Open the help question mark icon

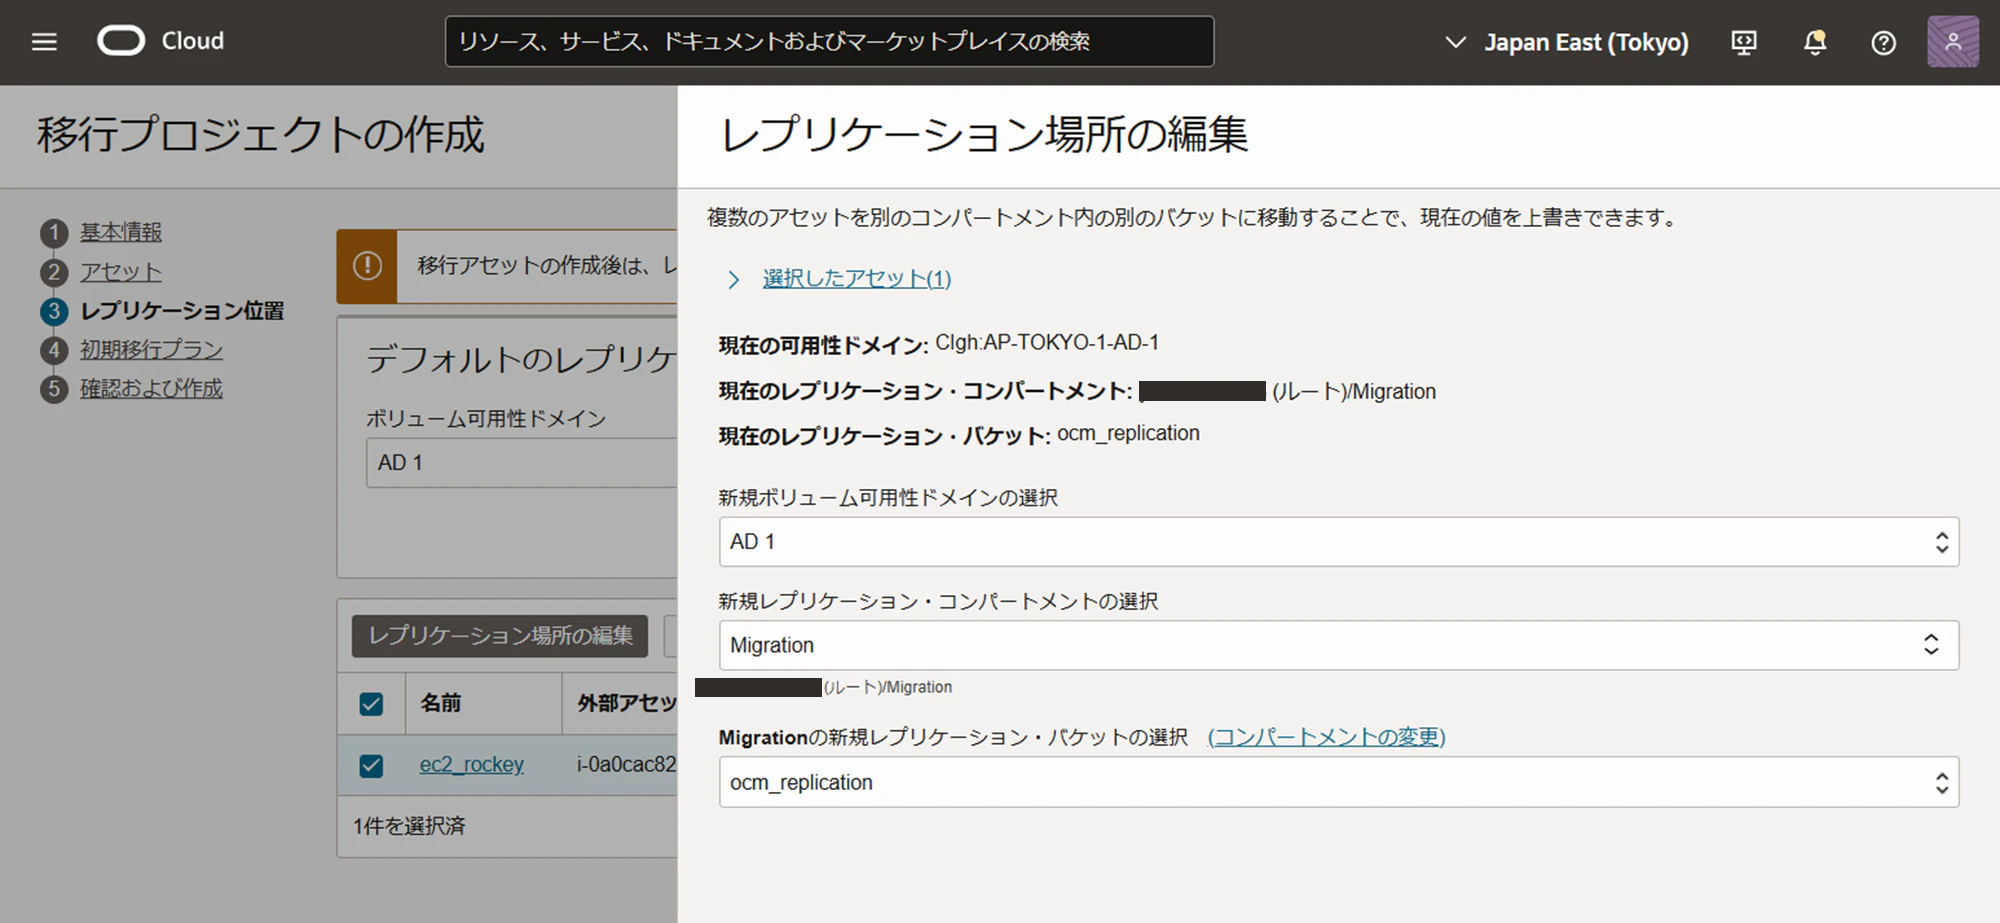point(1884,43)
